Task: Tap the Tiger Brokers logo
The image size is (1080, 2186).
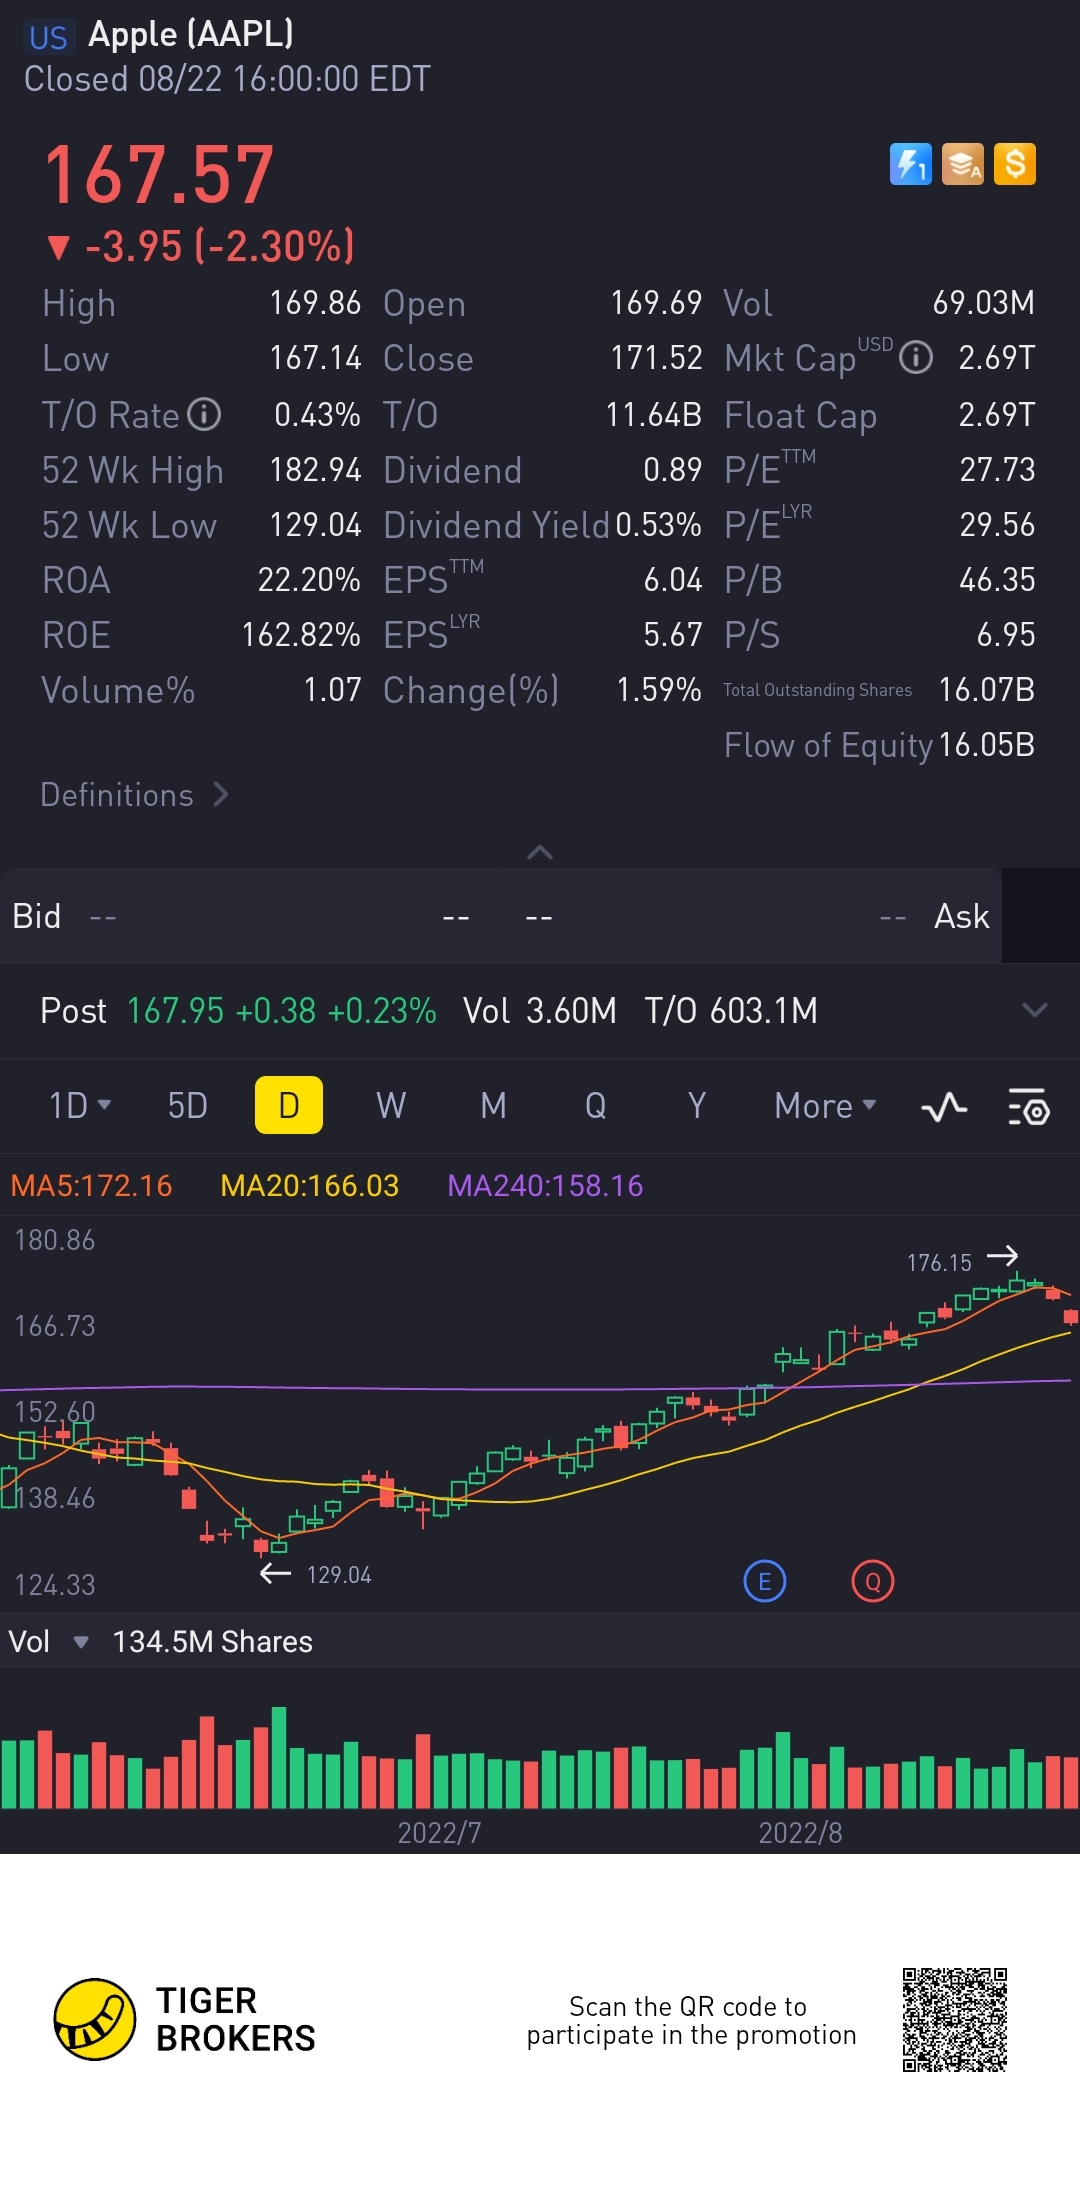Action: click(x=95, y=2019)
